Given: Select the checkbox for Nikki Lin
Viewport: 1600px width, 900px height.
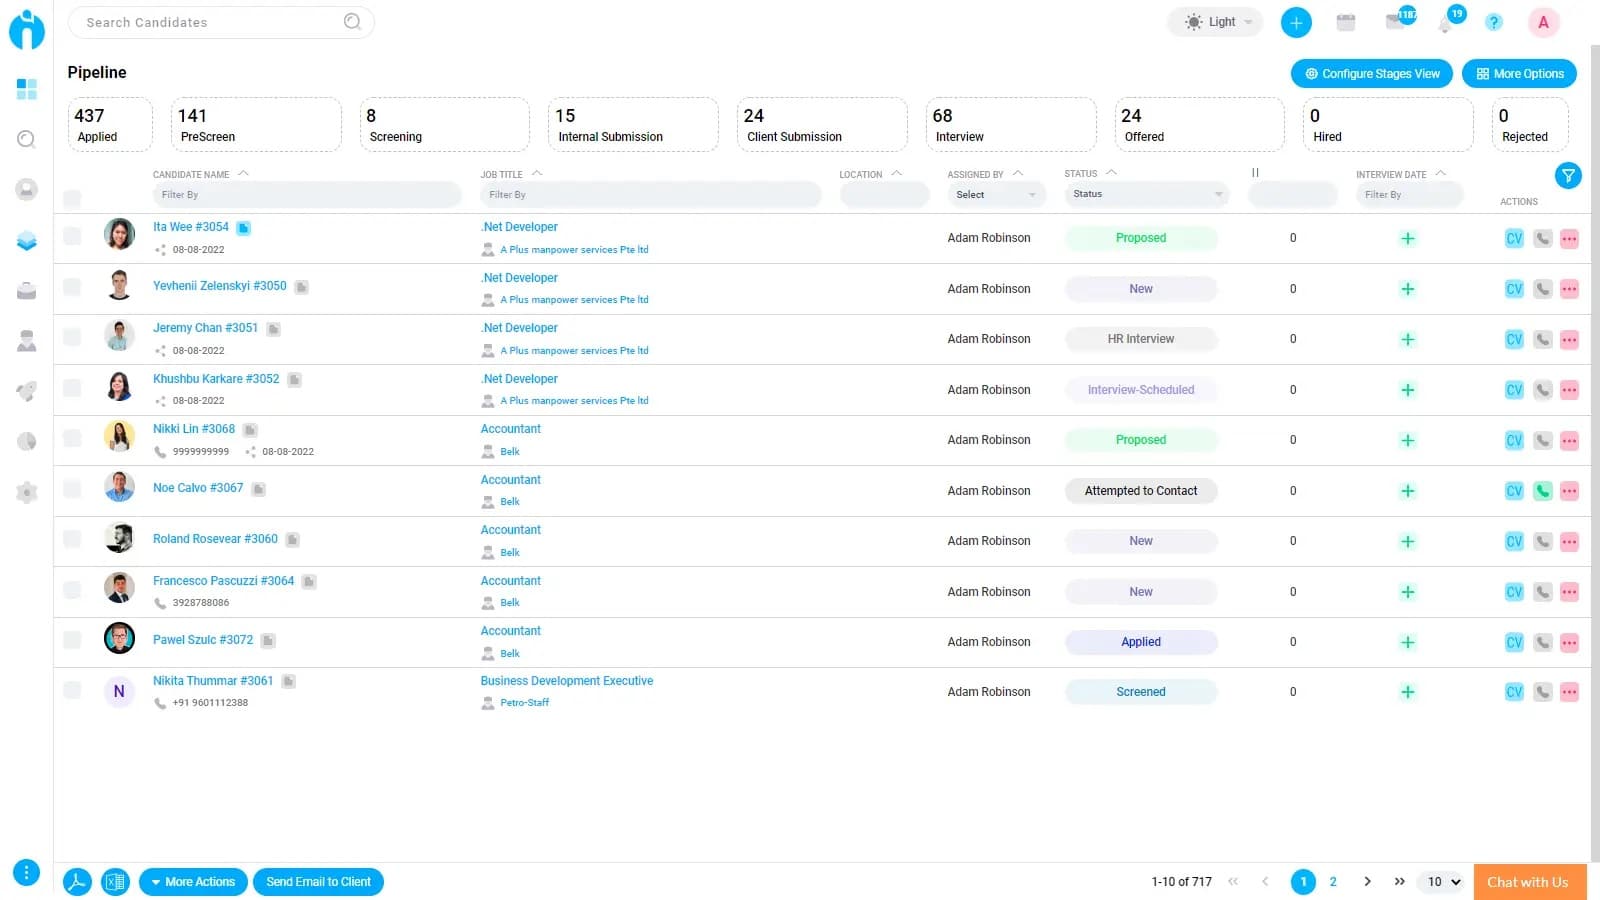Looking at the screenshot, I should point(72,438).
